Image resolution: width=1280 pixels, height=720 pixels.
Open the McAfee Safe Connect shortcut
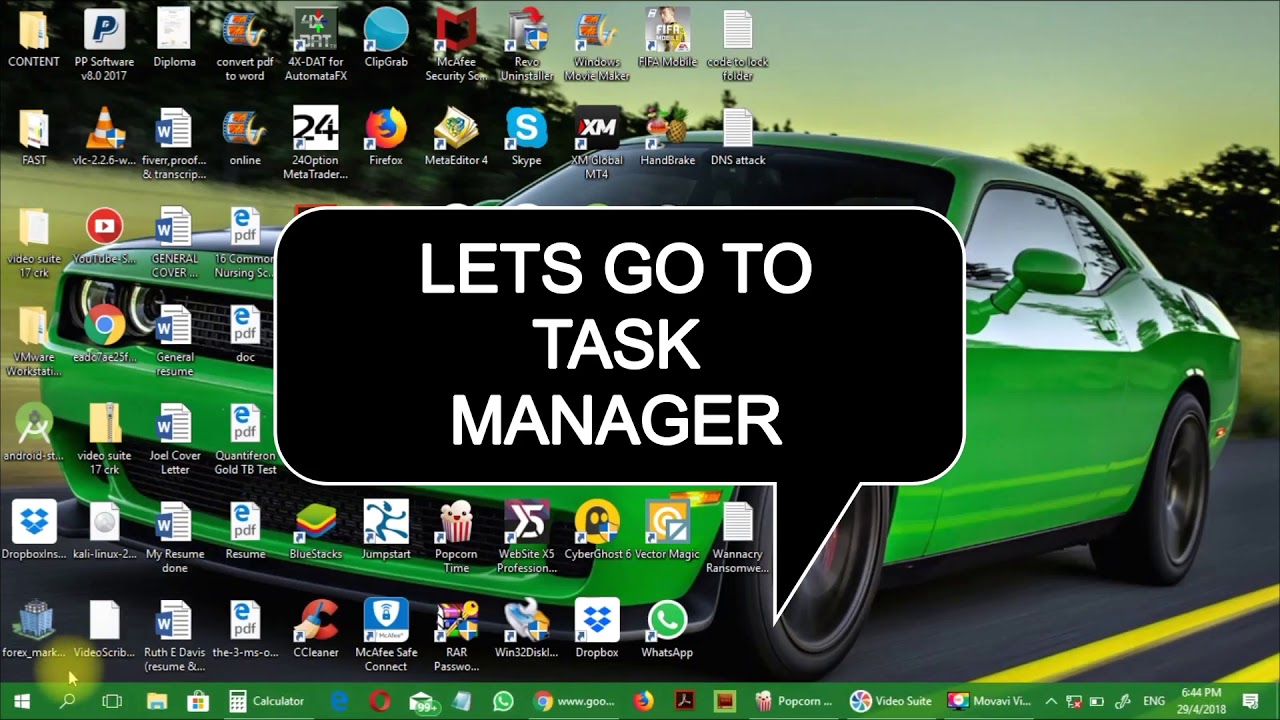click(386, 635)
